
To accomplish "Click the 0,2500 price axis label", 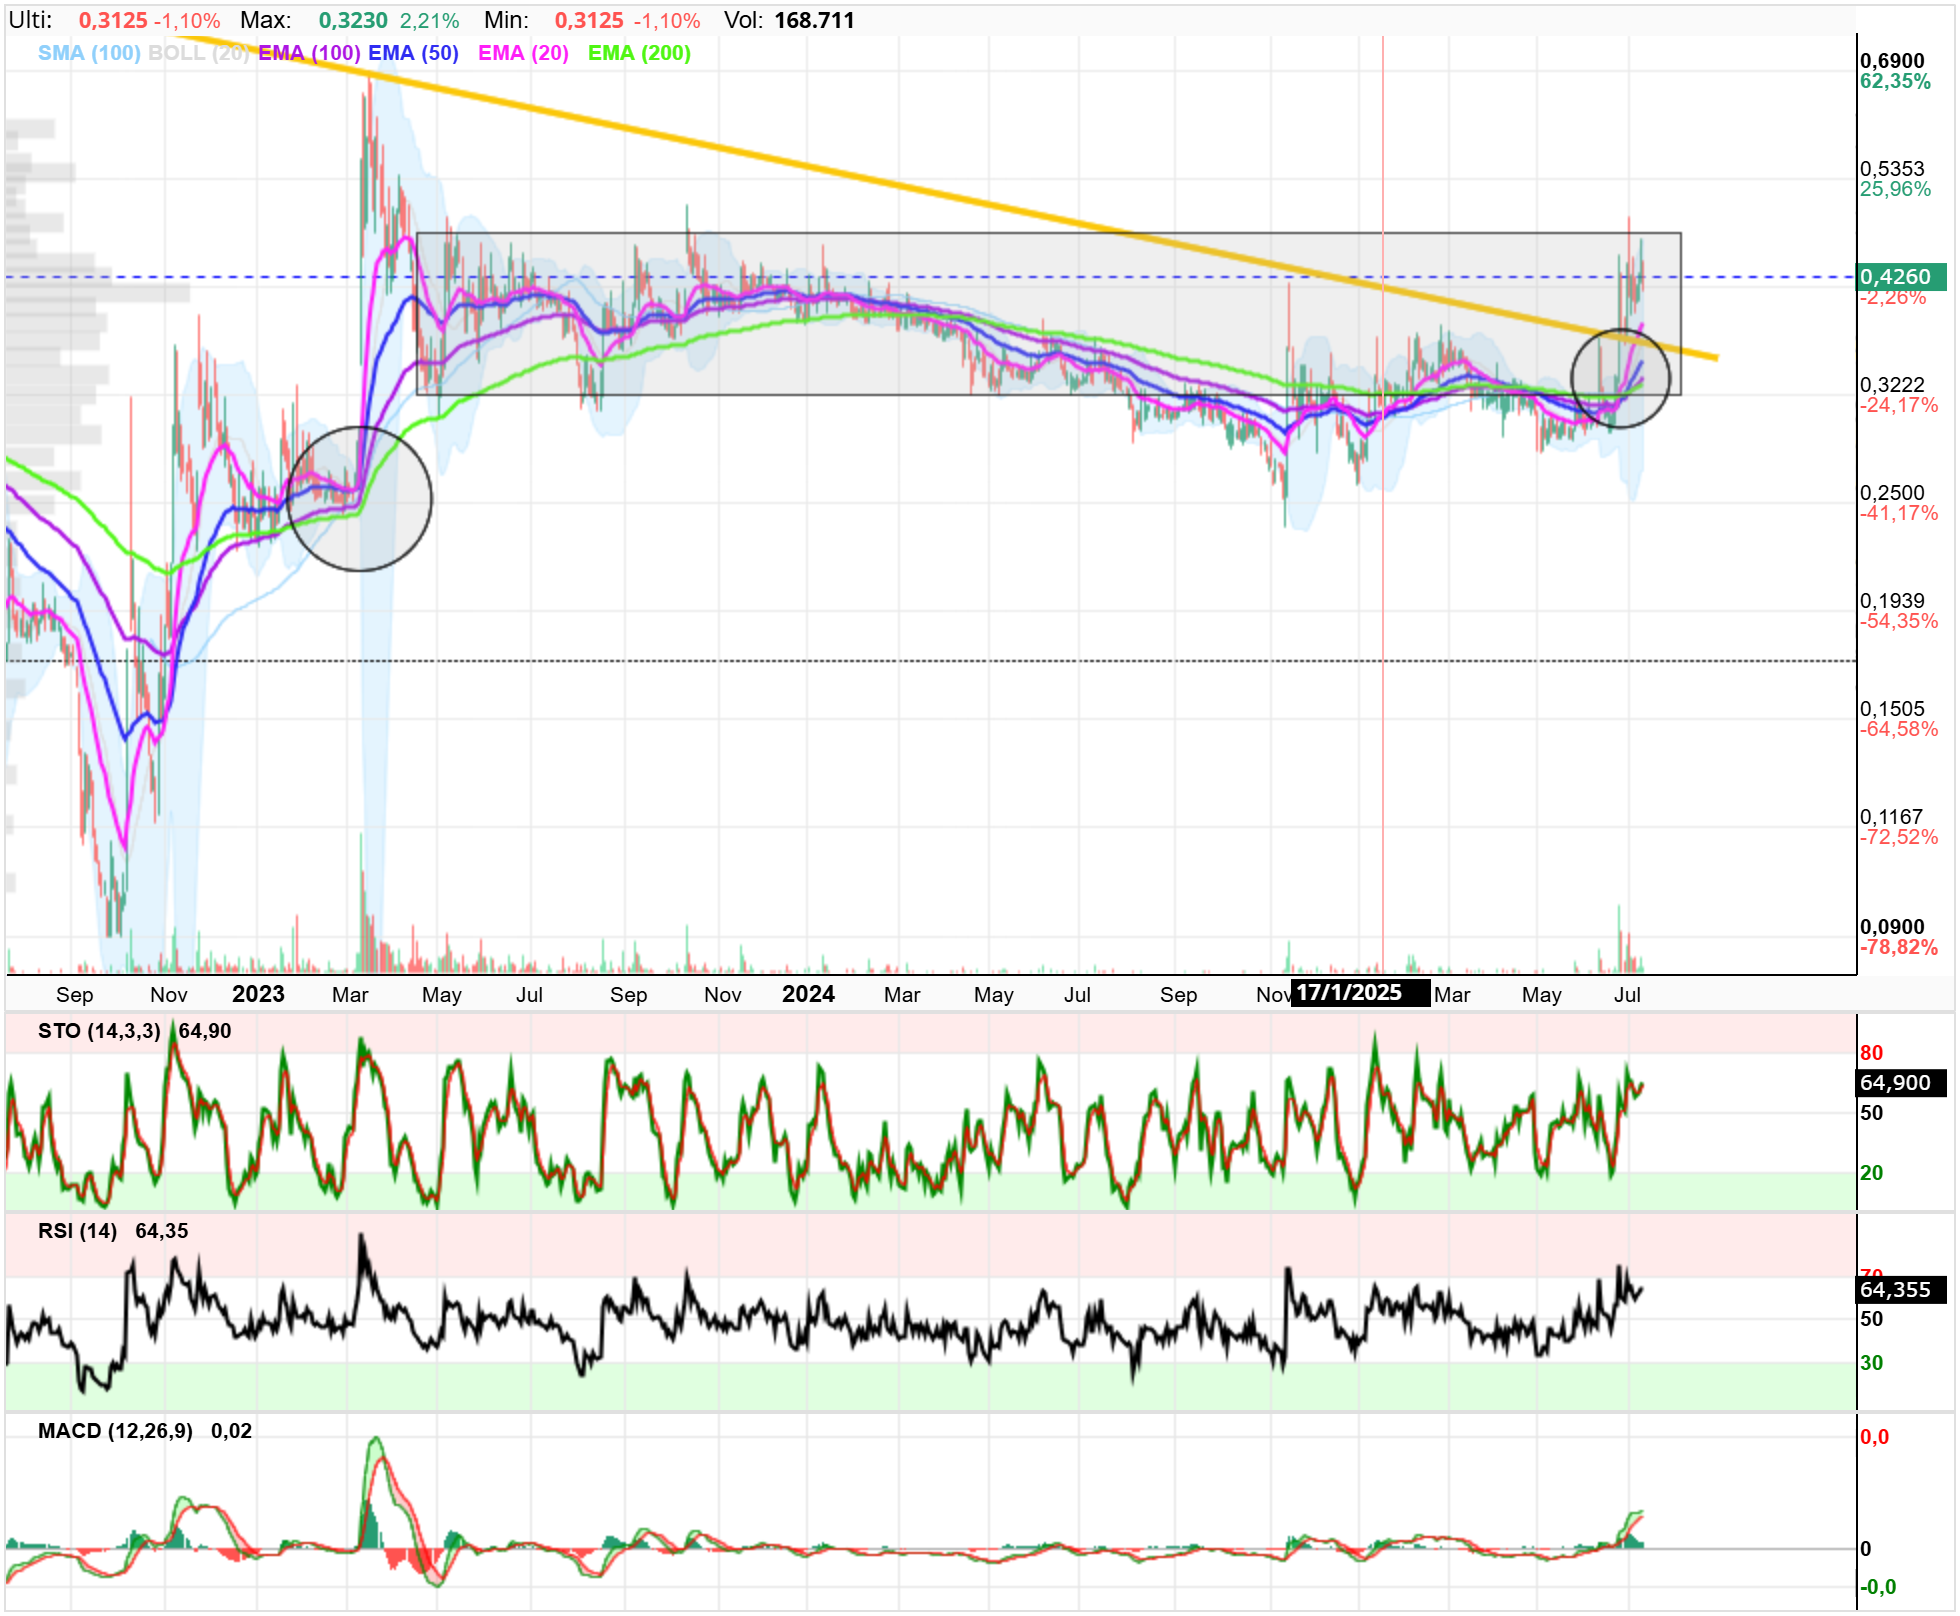I will [x=1892, y=493].
